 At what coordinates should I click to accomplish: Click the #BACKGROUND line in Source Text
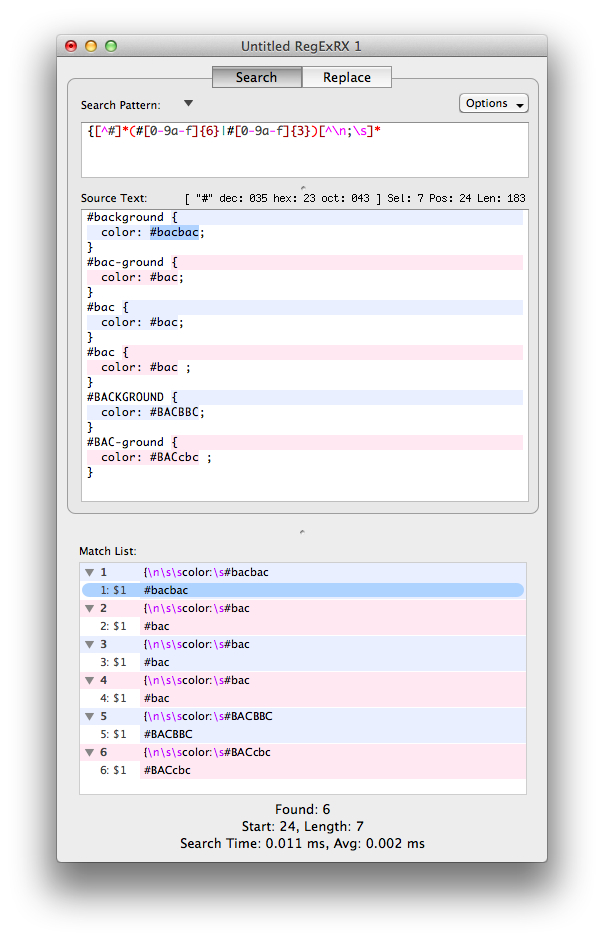(132, 397)
